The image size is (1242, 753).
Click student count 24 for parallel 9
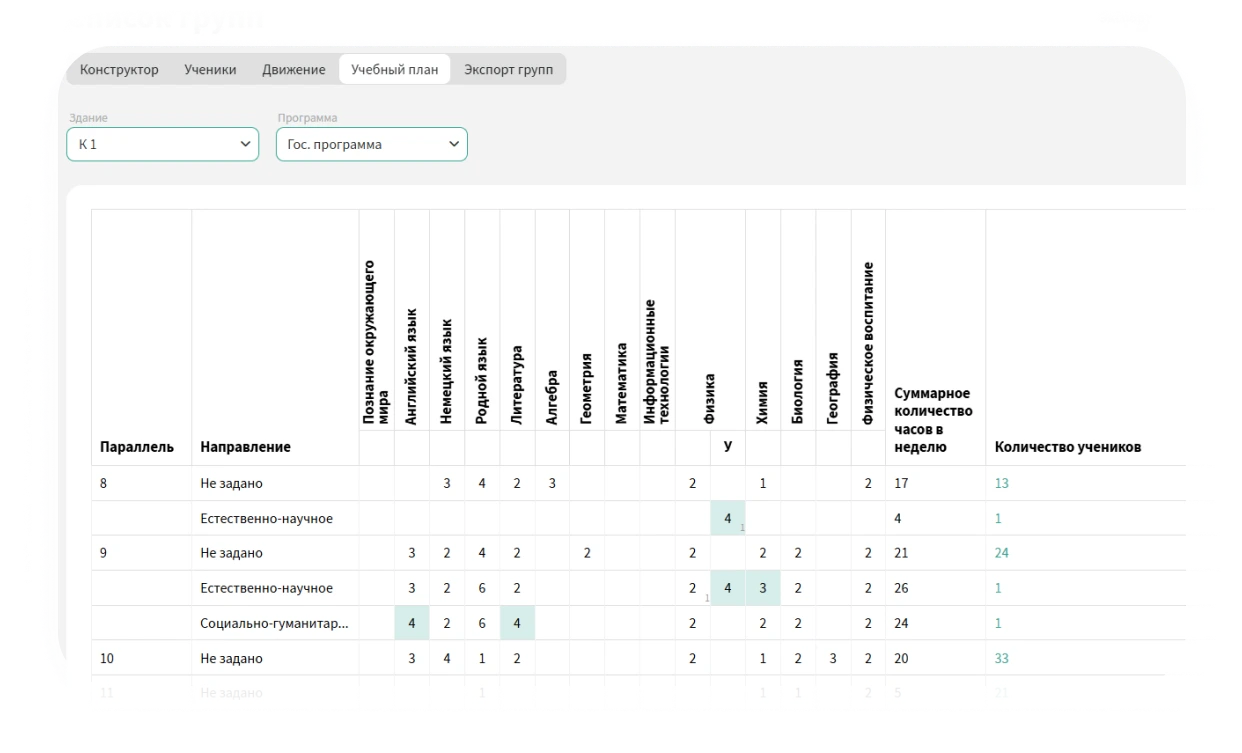[1002, 554]
